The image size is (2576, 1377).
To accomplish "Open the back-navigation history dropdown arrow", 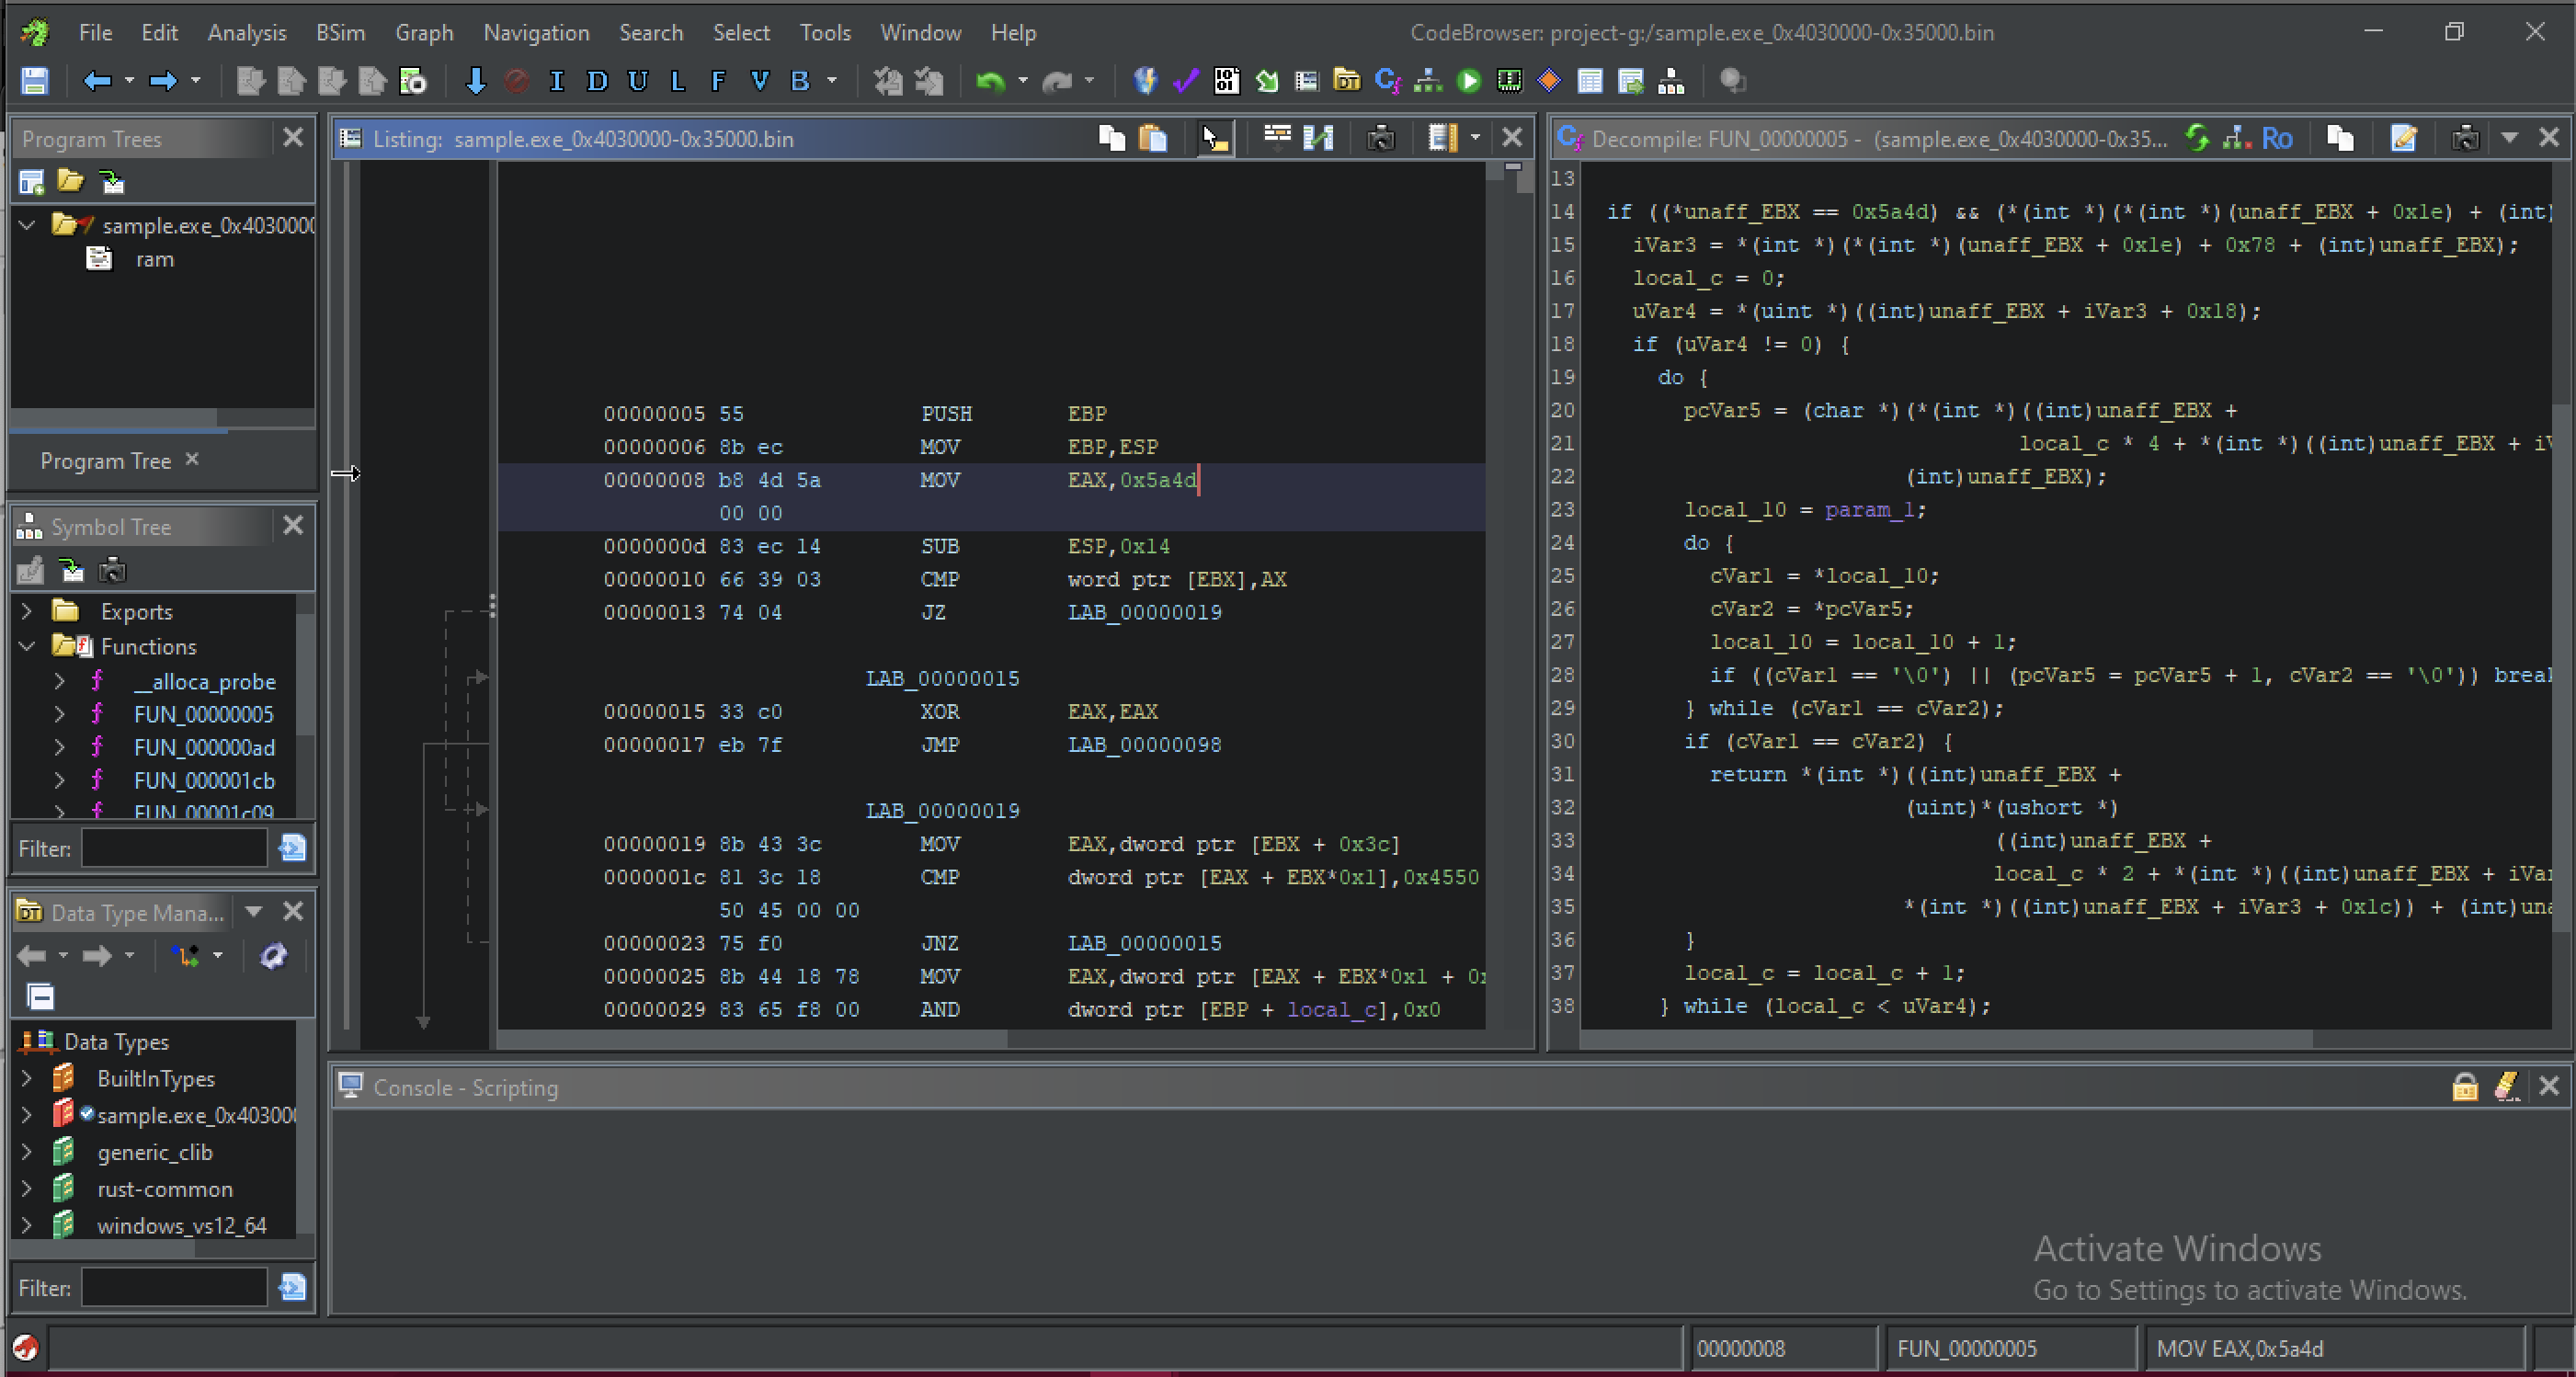I will coord(129,81).
